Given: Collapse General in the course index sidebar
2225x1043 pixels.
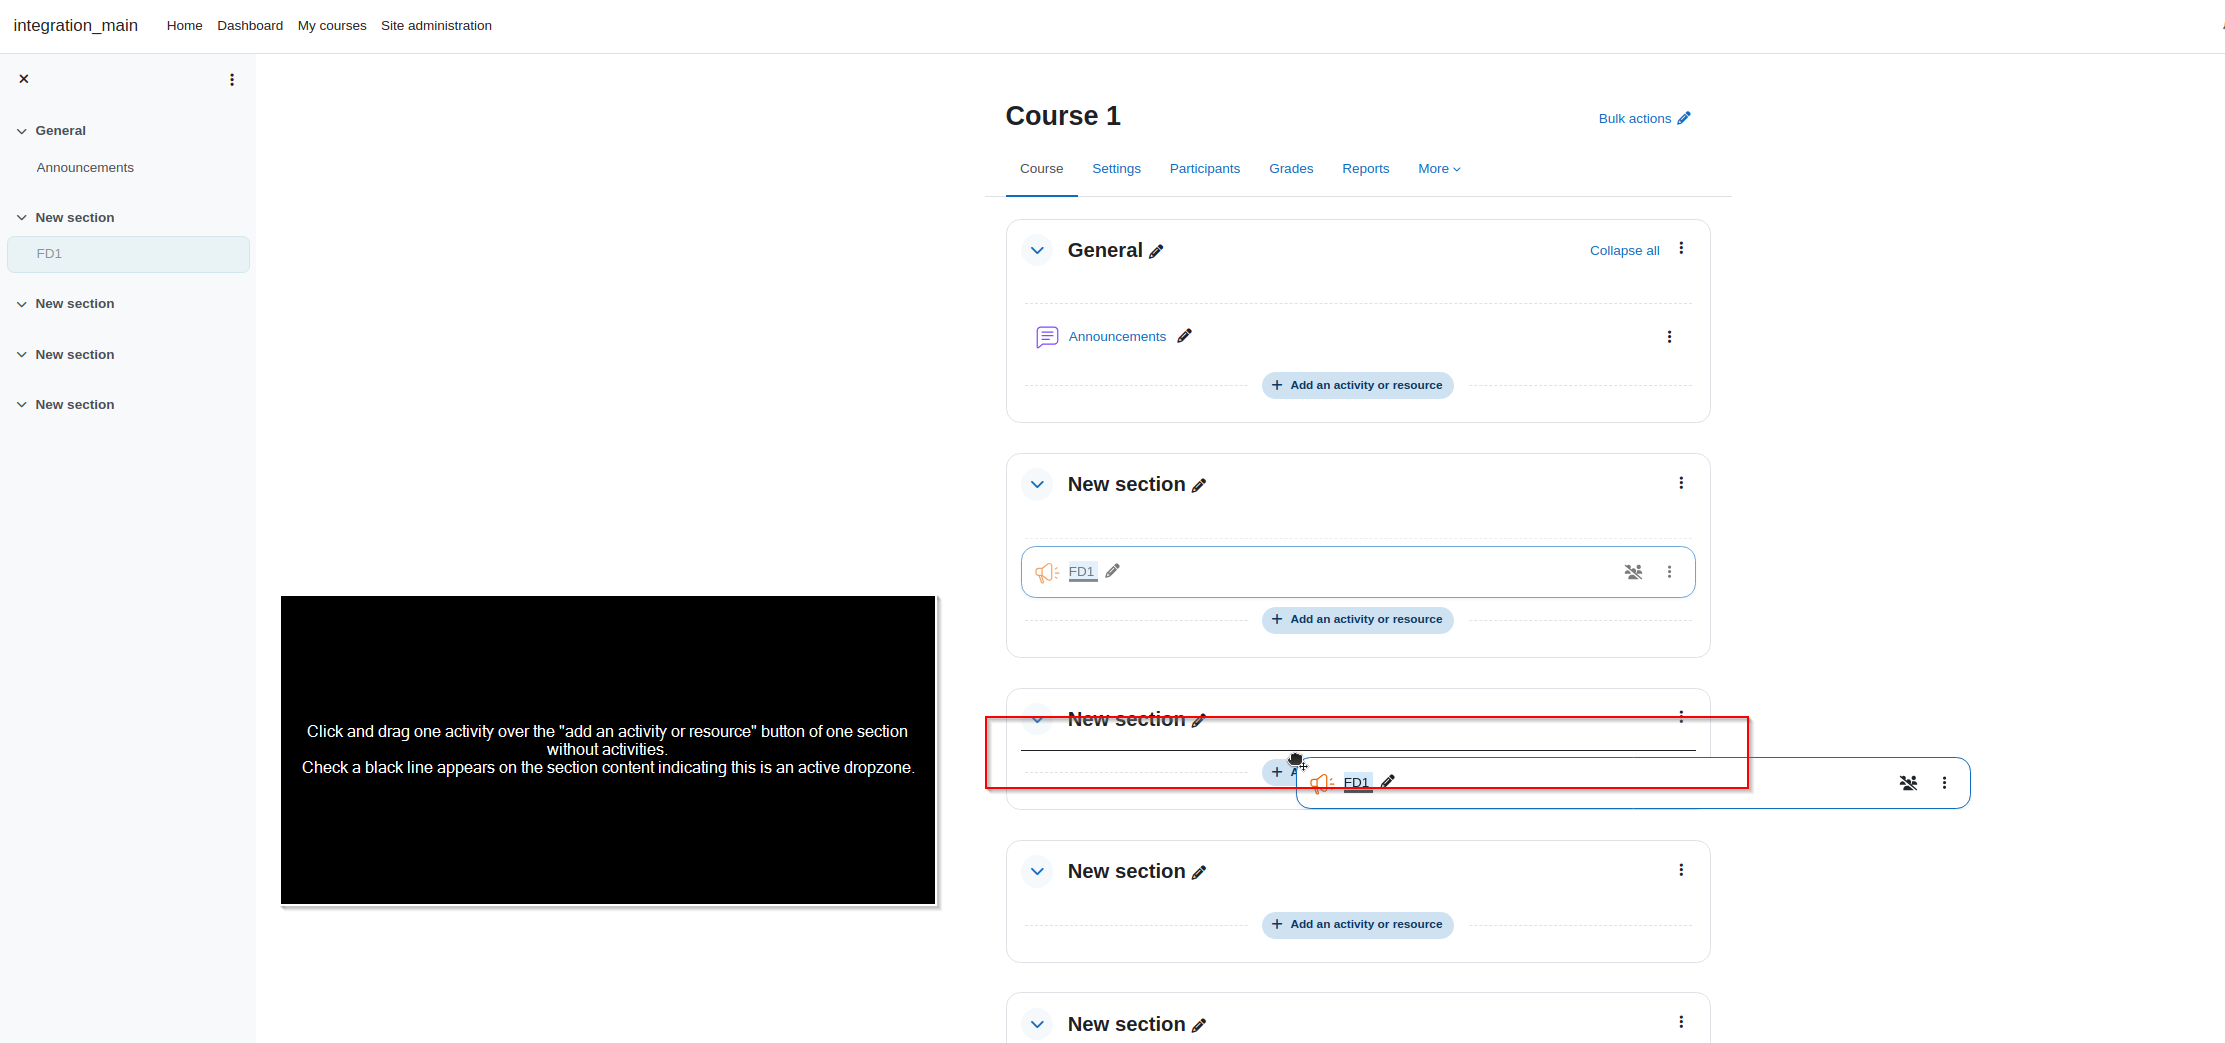Looking at the screenshot, I should 21,131.
